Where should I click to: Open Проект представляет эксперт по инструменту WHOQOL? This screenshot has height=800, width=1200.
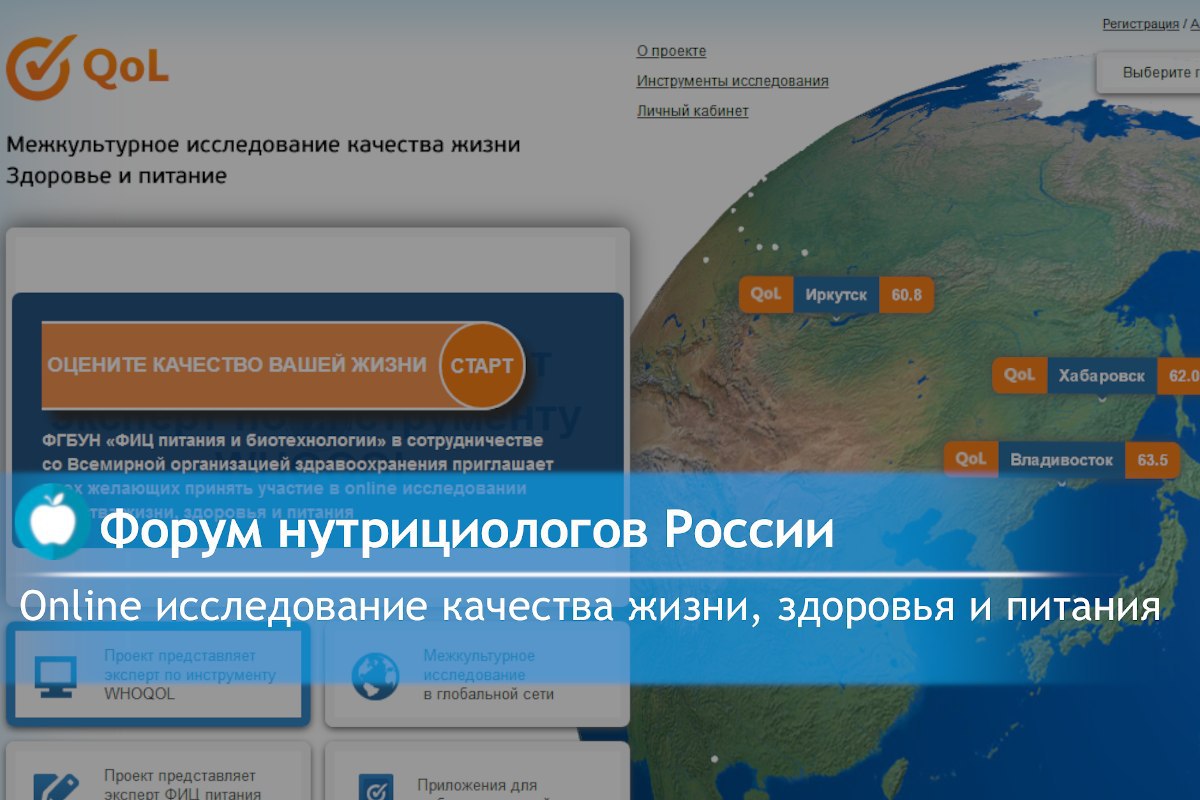pos(158,676)
